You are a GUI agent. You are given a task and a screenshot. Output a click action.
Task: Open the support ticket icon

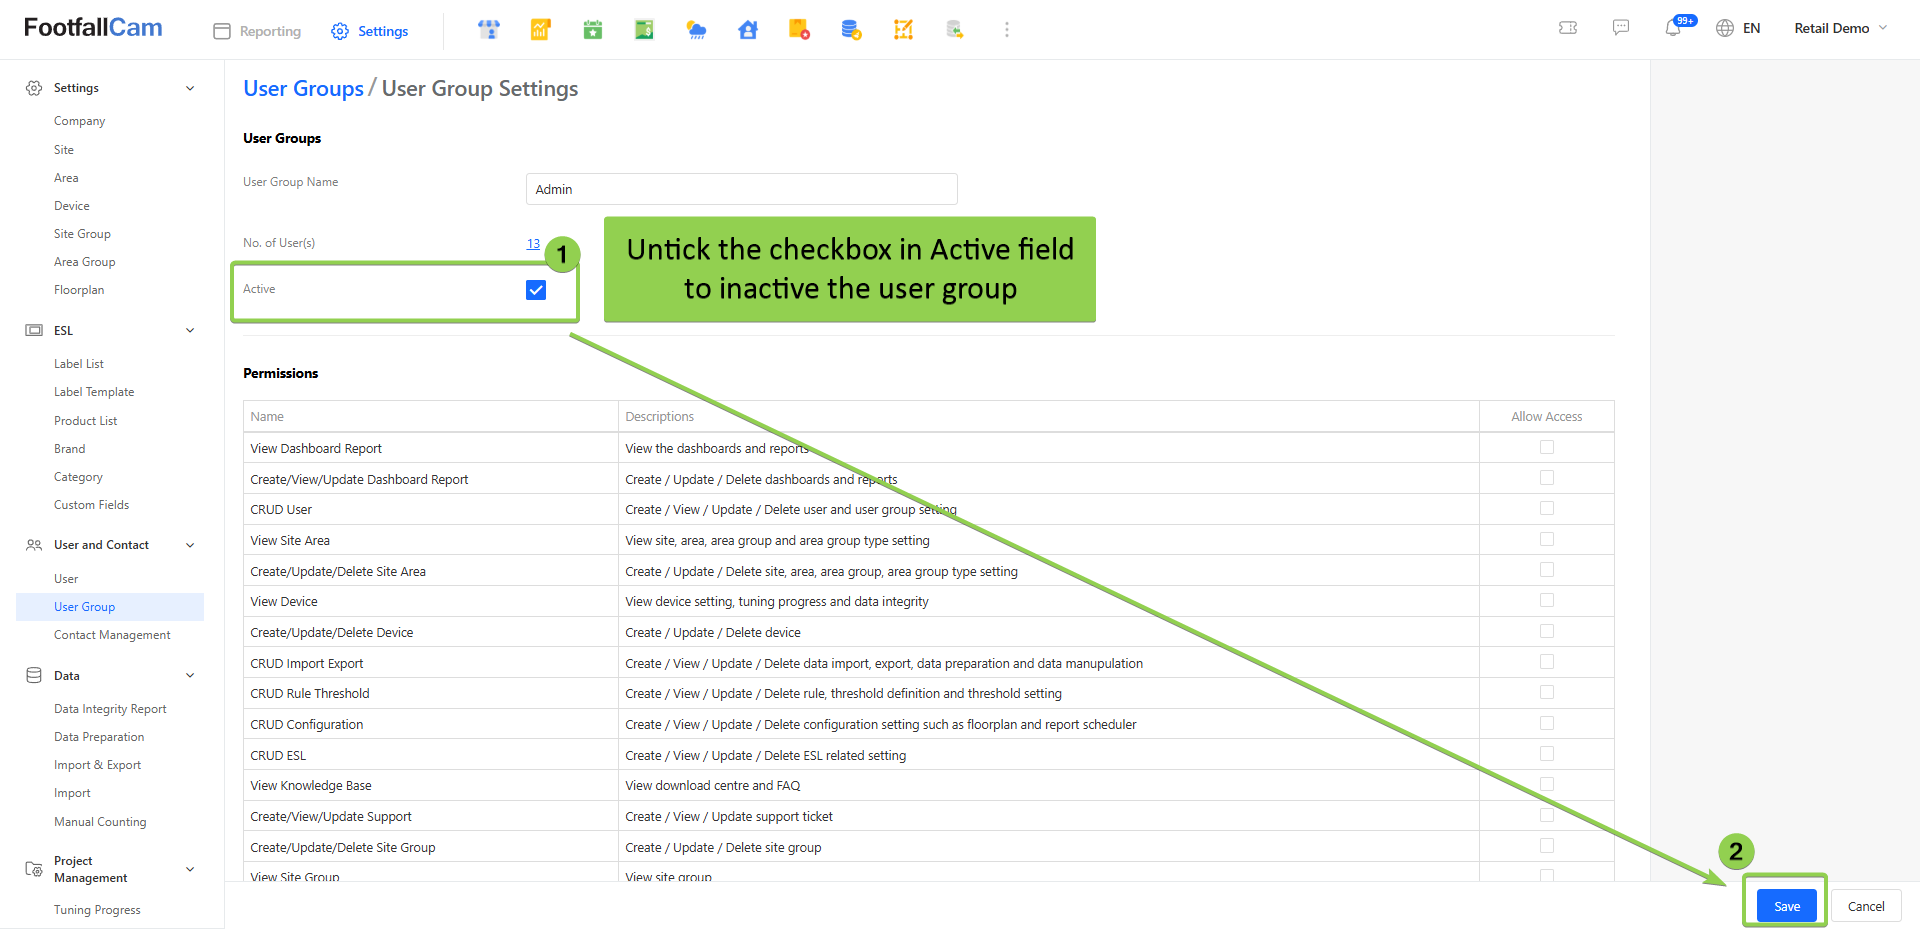1568,28
